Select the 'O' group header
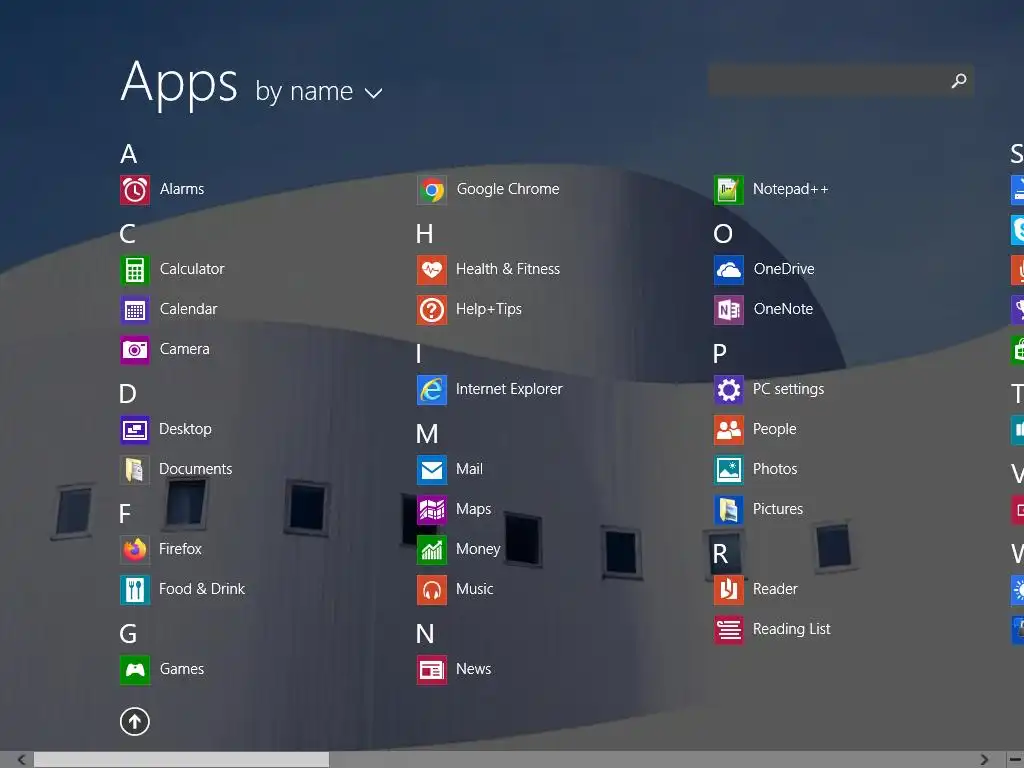Screen dimensions: 1024x768 pos(723,234)
